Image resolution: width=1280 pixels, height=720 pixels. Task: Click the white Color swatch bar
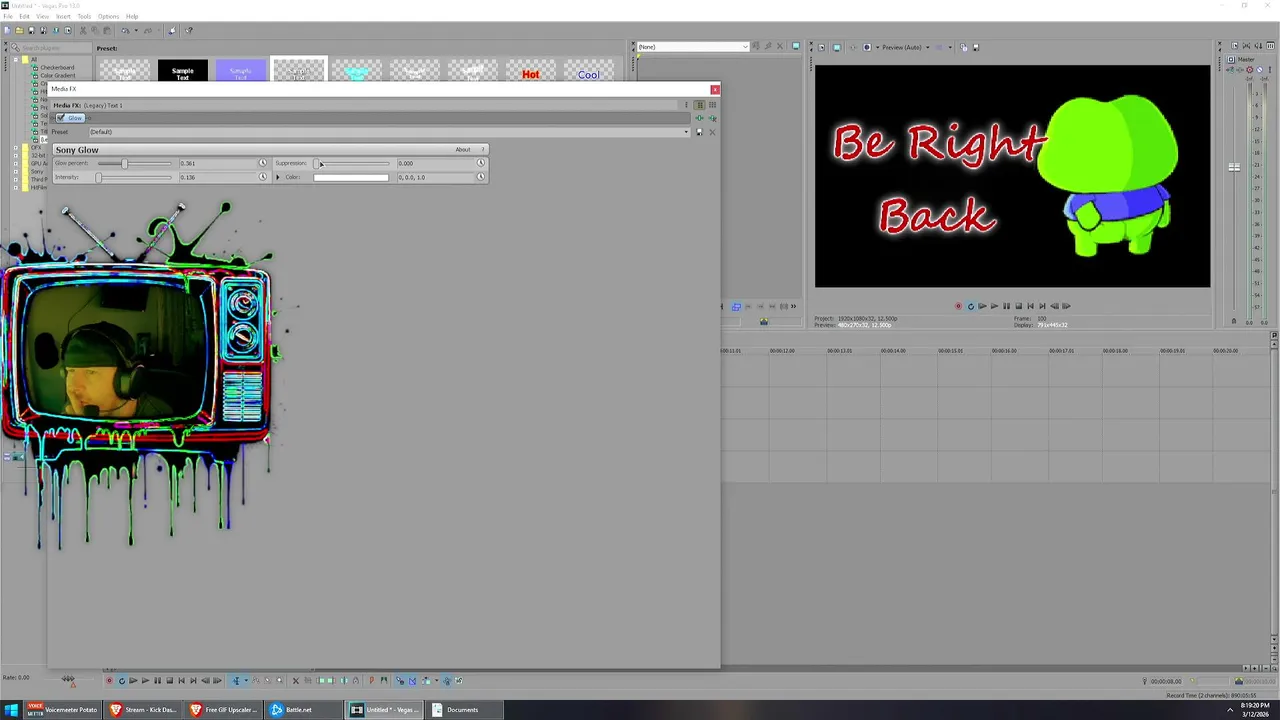coord(351,177)
